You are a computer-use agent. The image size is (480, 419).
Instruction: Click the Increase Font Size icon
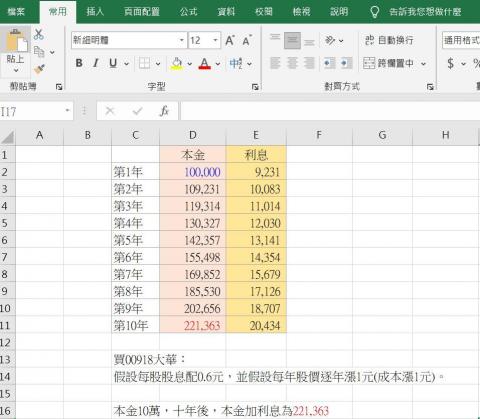[230, 40]
